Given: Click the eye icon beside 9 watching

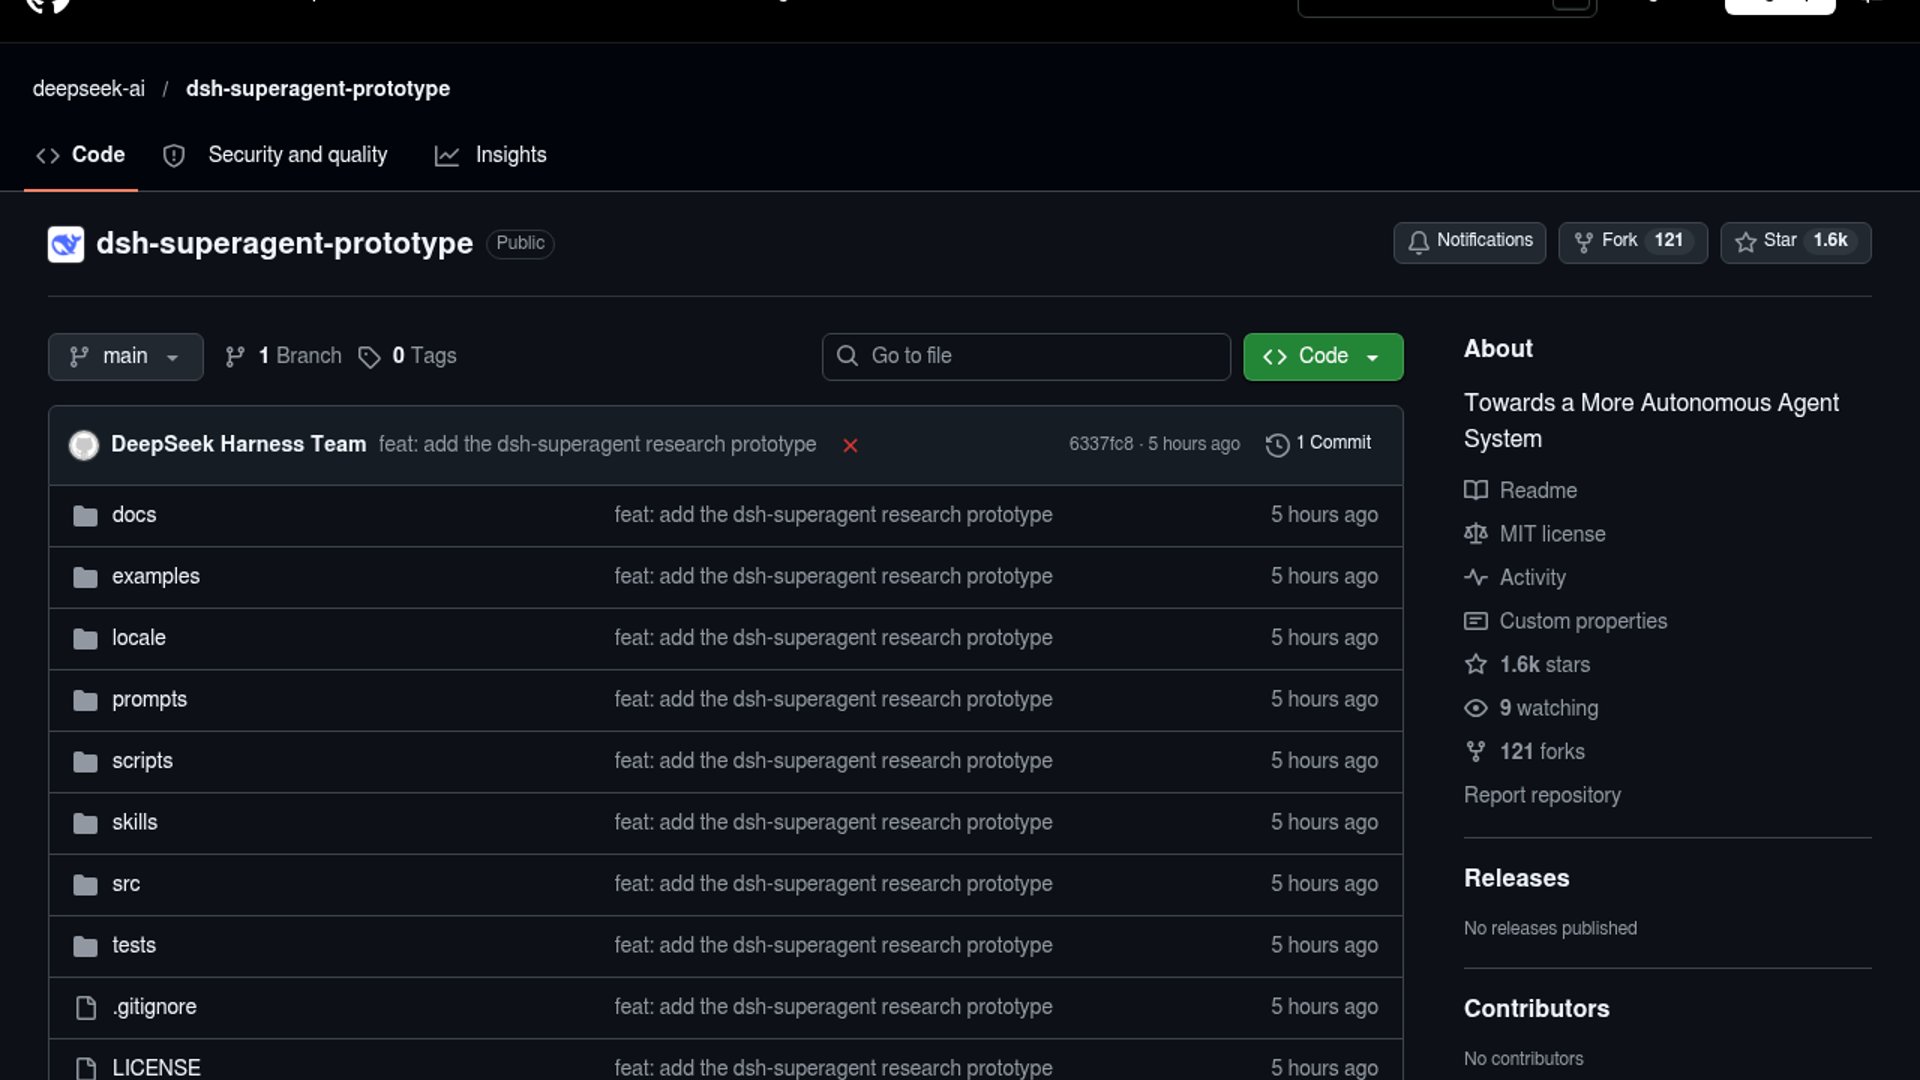Looking at the screenshot, I should click(x=1476, y=708).
